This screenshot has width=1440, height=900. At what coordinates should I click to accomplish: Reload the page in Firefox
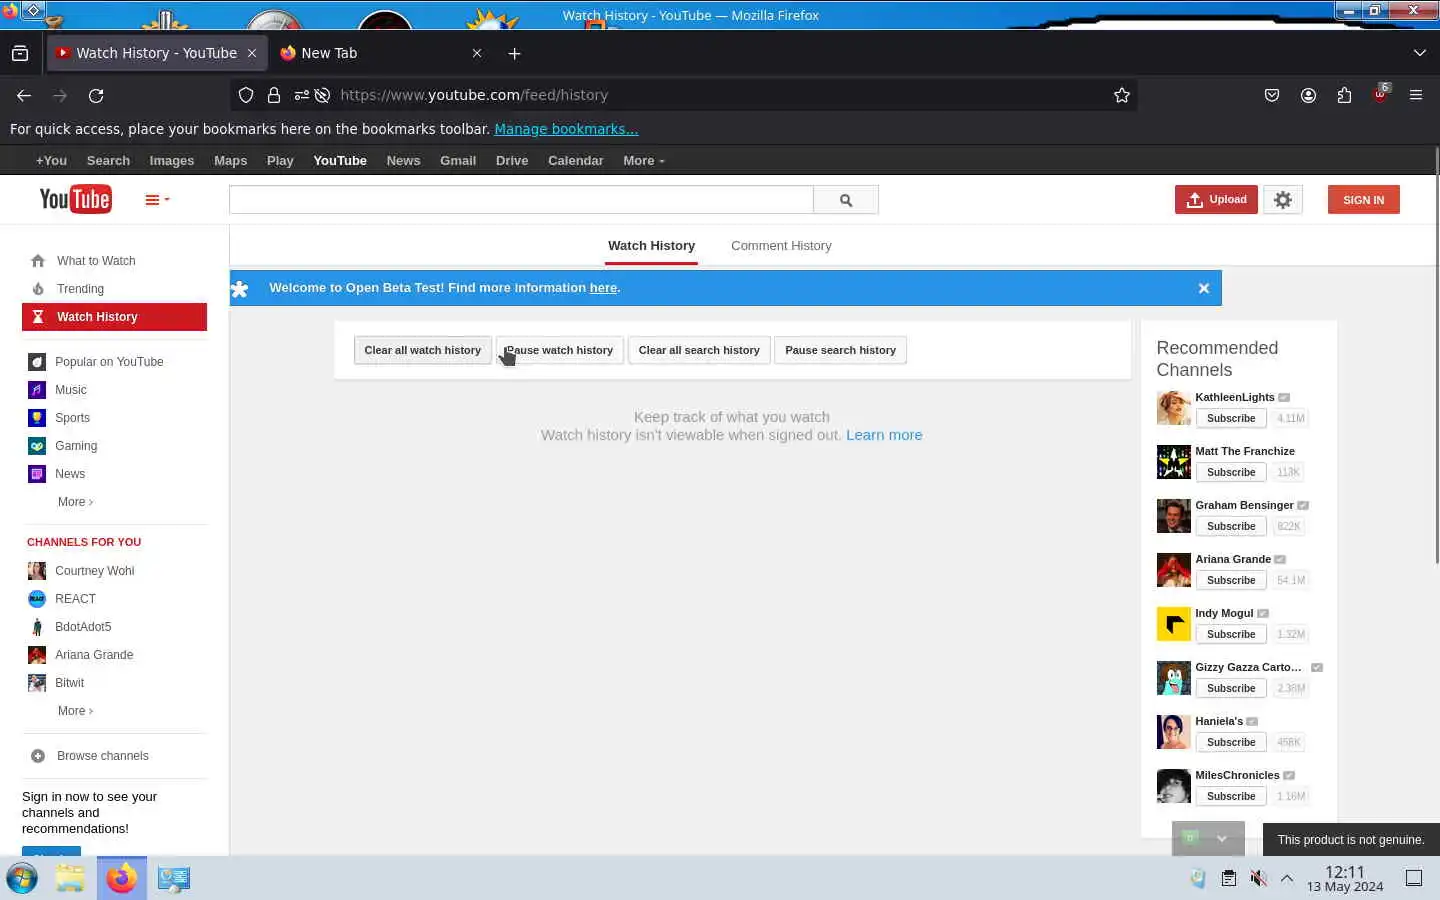[x=96, y=95]
